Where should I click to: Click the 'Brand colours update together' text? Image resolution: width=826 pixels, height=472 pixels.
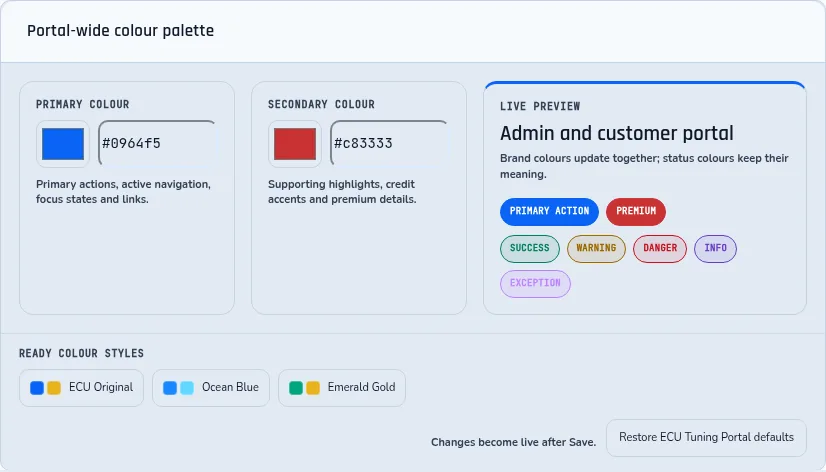644,166
